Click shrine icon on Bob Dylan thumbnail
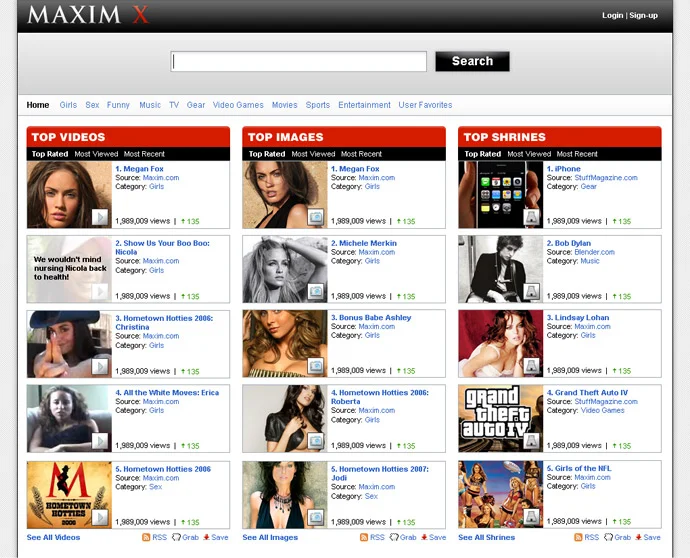690x558 pixels. tap(532, 292)
